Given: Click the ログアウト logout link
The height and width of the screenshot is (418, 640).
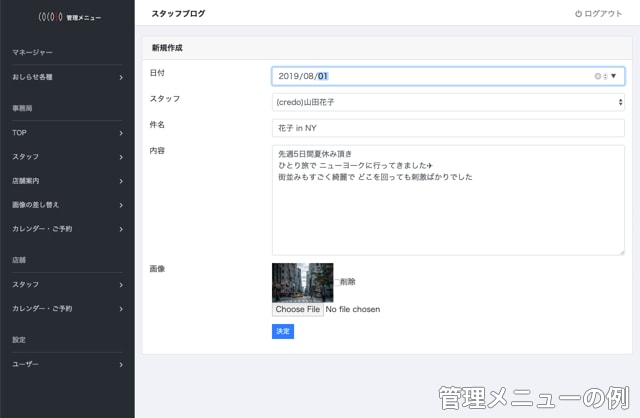Looking at the screenshot, I should pos(598,13).
